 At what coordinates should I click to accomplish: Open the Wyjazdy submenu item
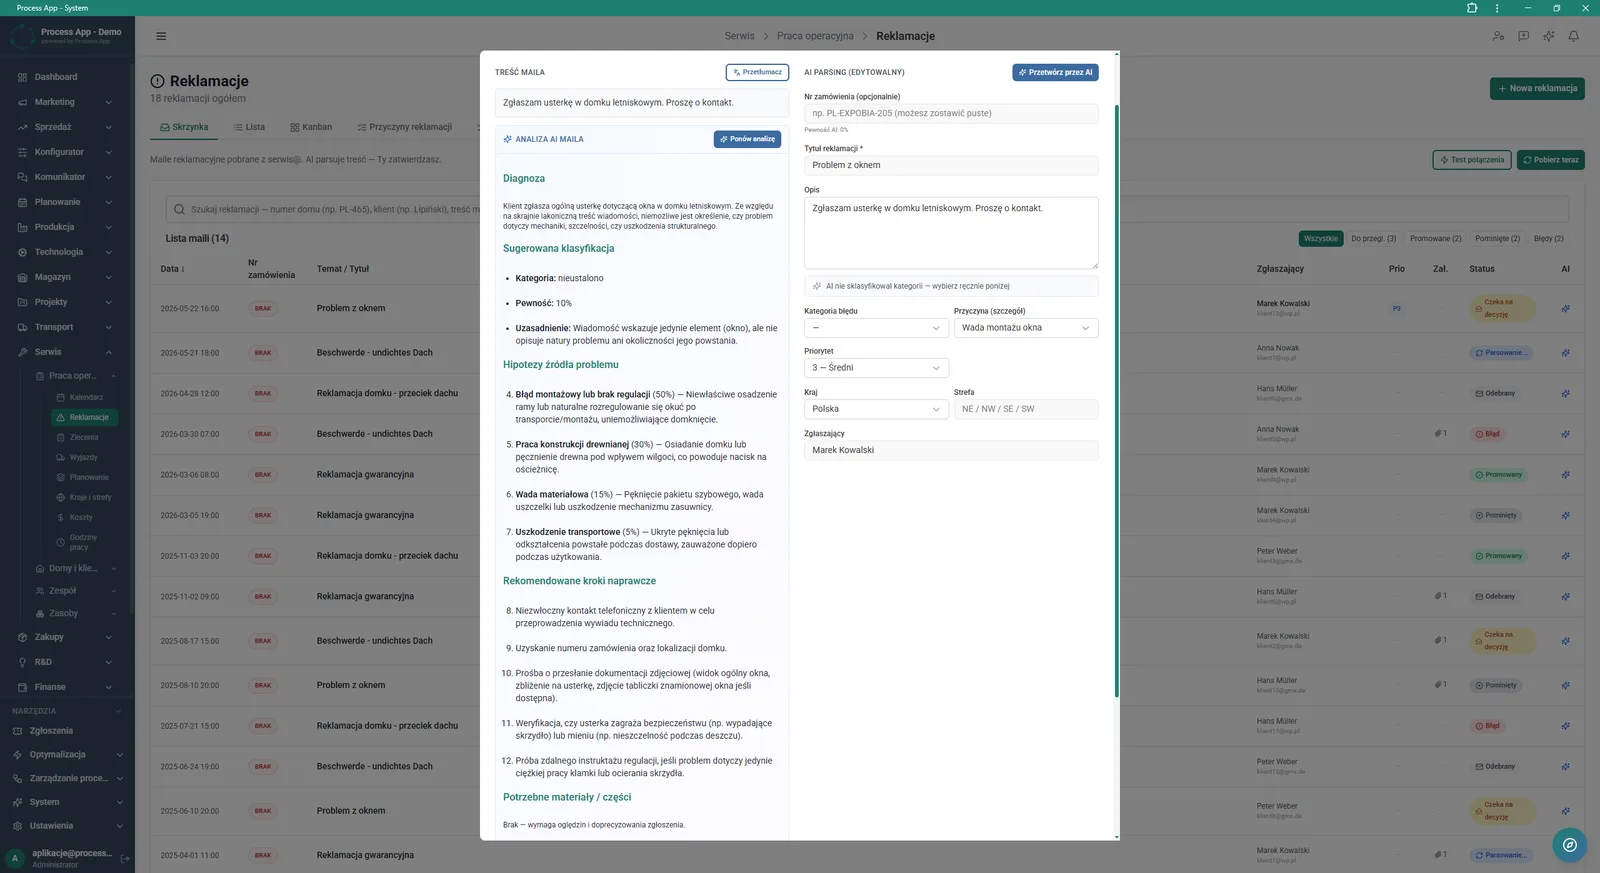click(x=83, y=457)
